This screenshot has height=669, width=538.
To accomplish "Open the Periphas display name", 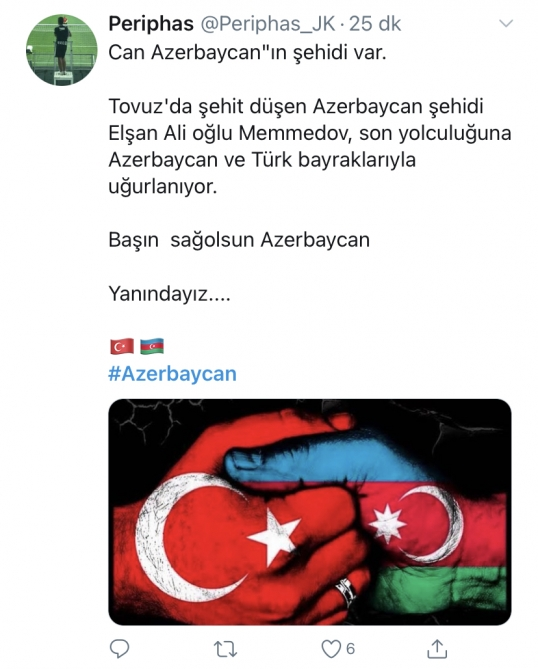I will tap(151, 23).
